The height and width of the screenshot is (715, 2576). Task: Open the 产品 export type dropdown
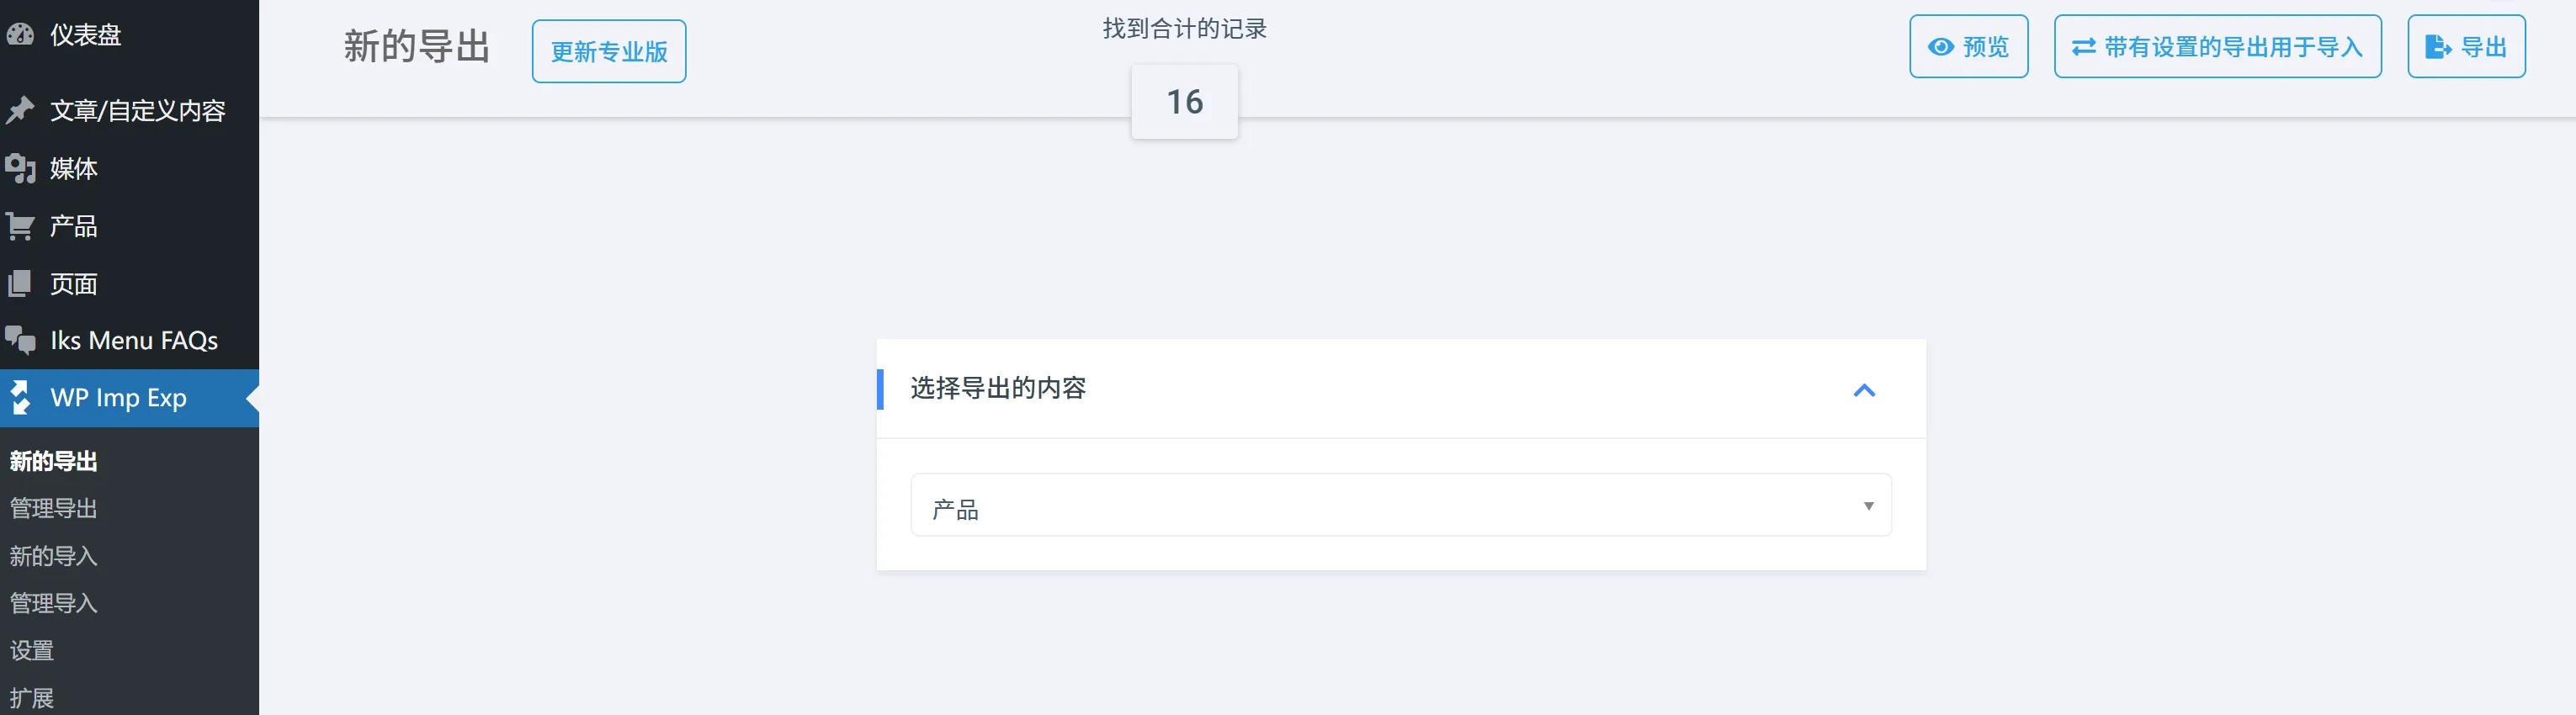pos(1400,506)
